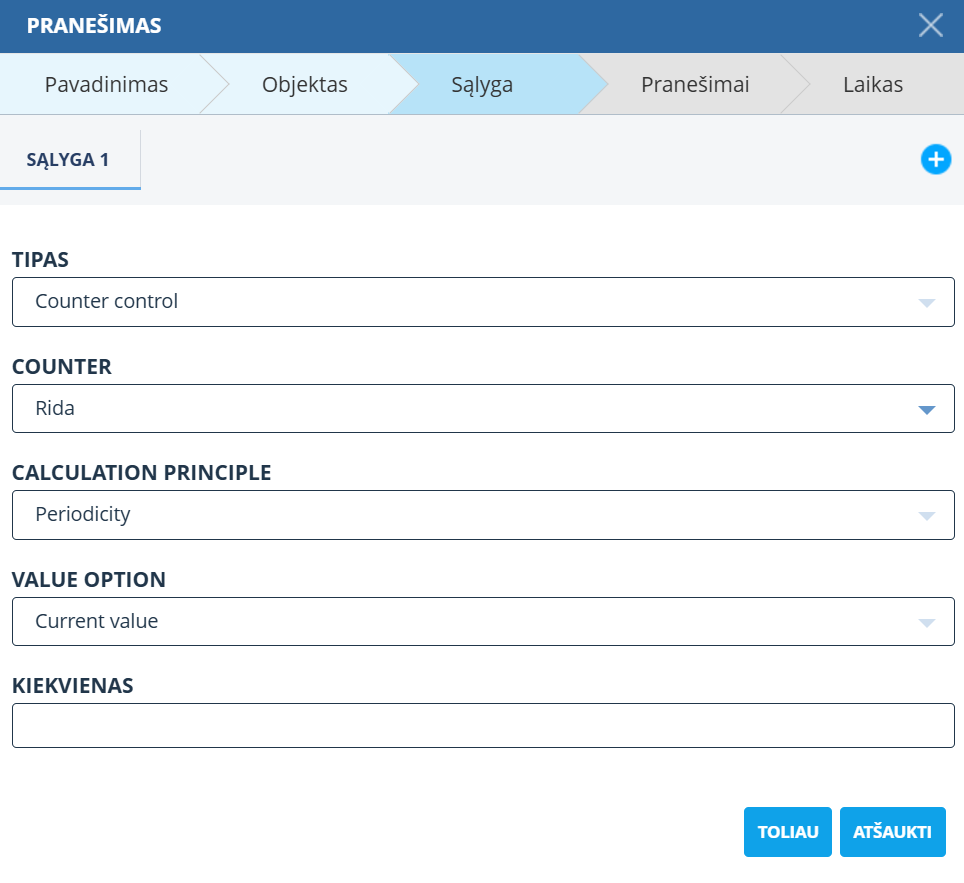Click the Value Option dropdown arrow
This screenshot has width=964, height=883.
coord(926,623)
